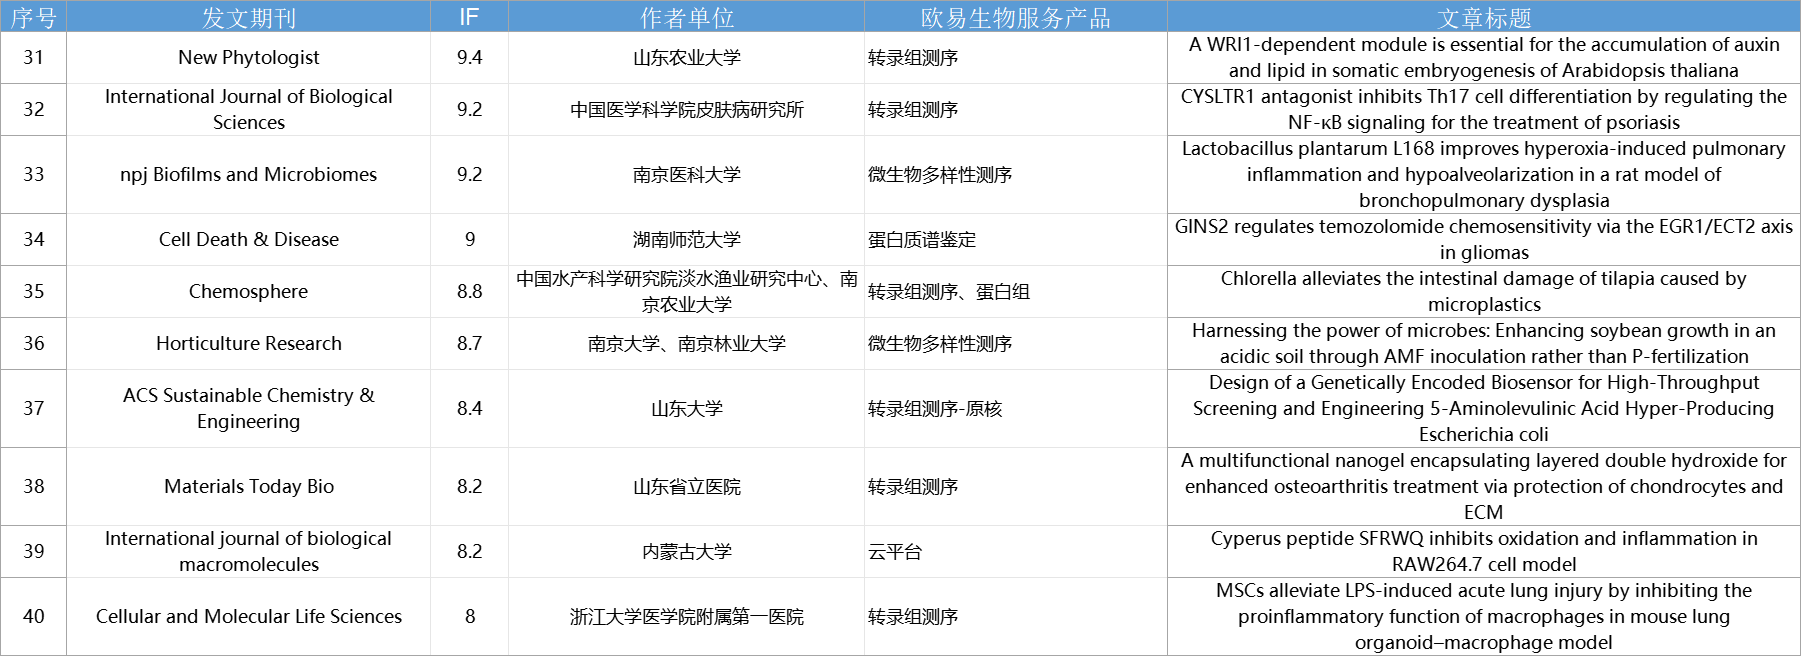Click the 山东农业大学 affiliation cell

(x=687, y=58)
